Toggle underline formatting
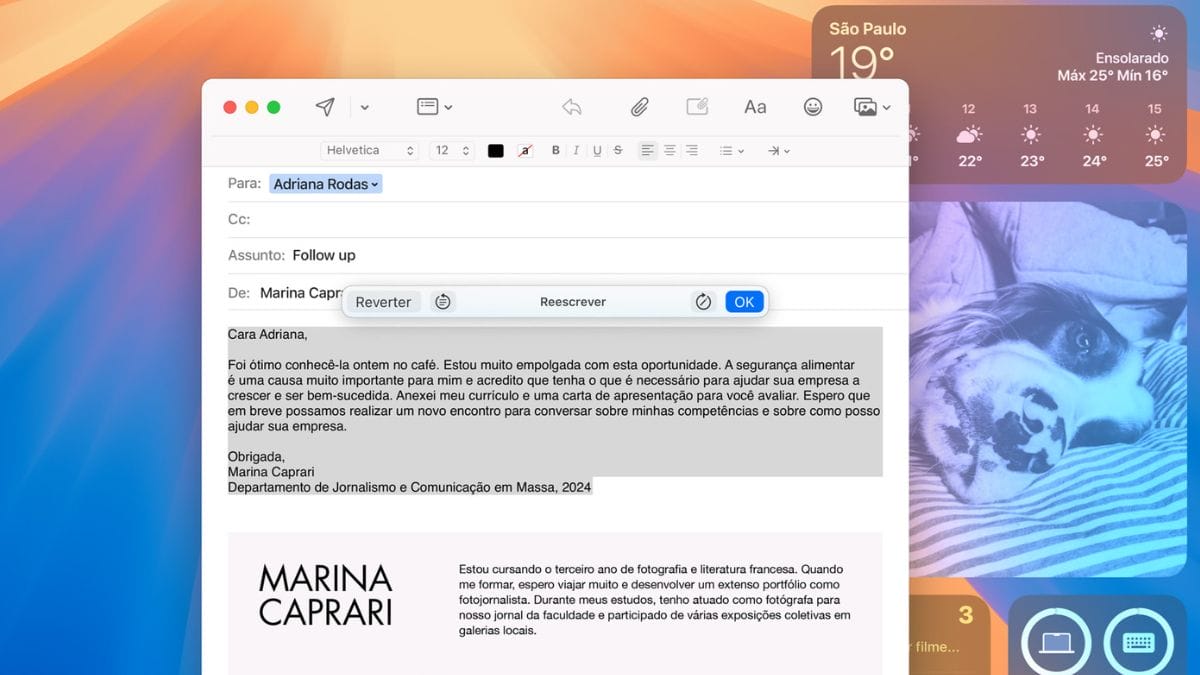Screen dimensions: 1200x675 [597, 151]
